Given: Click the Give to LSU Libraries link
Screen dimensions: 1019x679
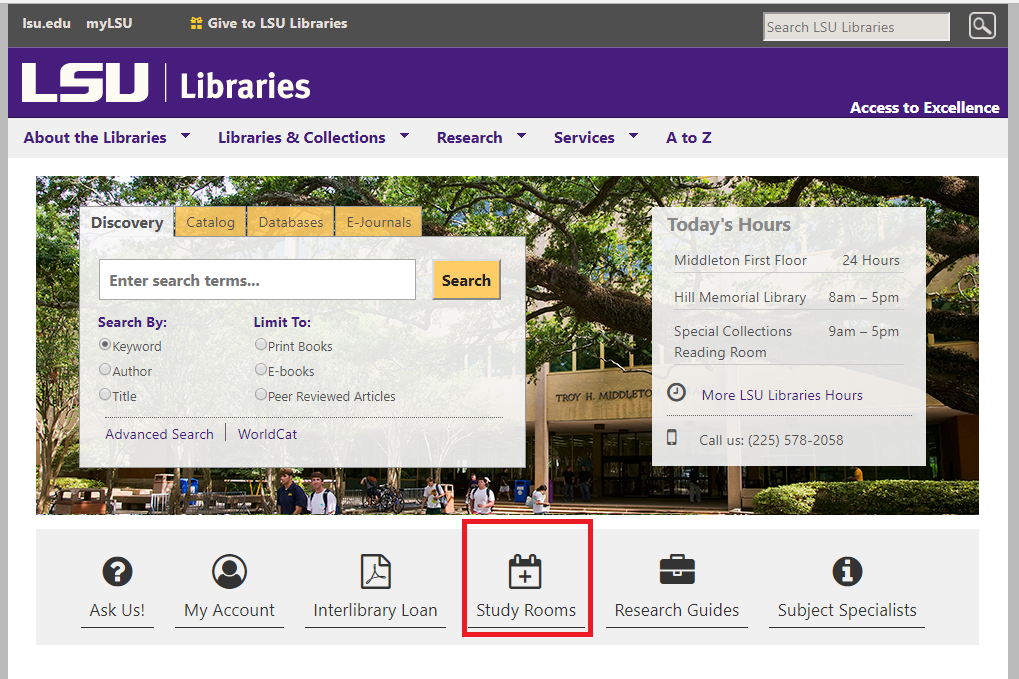Looking at the screenshot, I should (x=277, y=23).
